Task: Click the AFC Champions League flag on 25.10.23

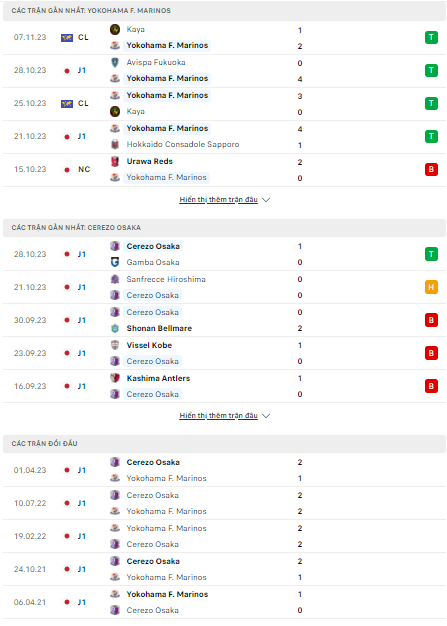Action: pyautogui.click(x=67, y=104)
